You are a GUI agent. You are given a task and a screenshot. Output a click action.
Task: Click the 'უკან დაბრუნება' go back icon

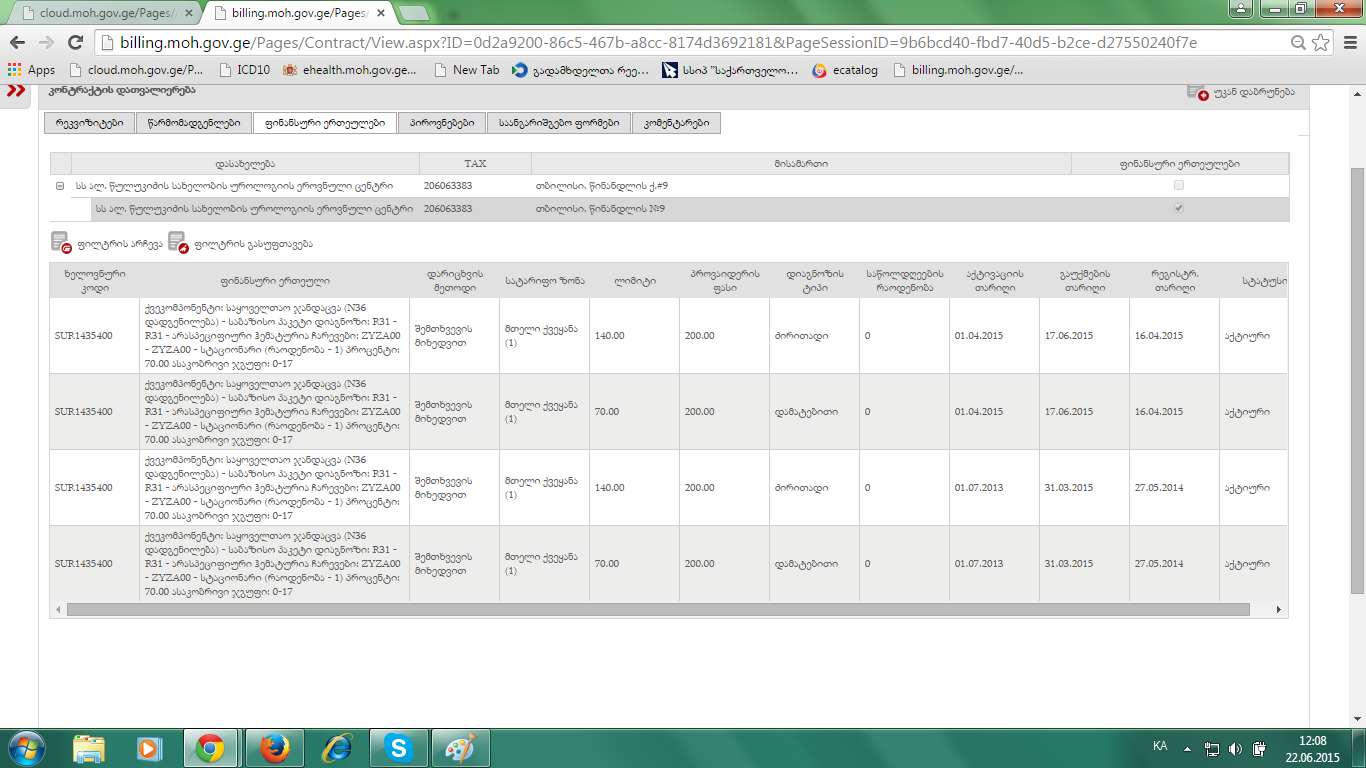point(1197,92)
